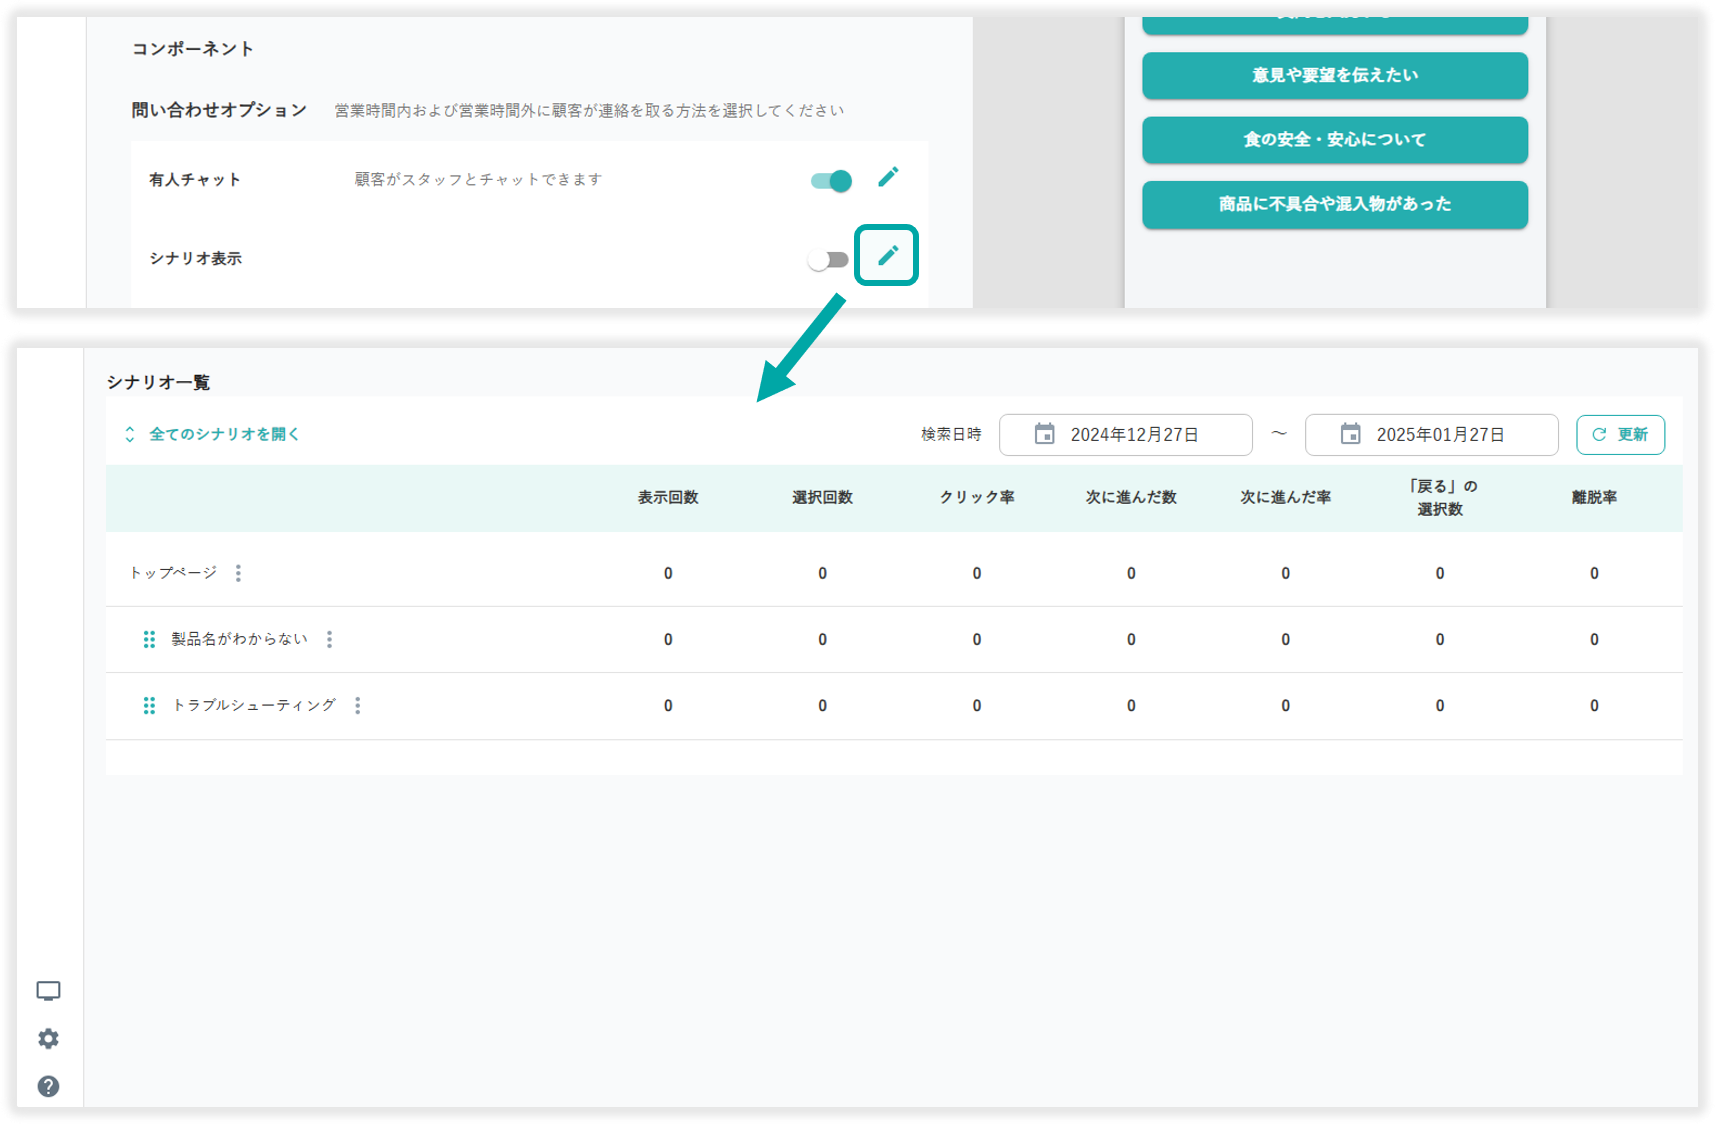Click the 問い合わせオプション label
Viewport: 1715px width, 1124px height.
pos(219,110)
